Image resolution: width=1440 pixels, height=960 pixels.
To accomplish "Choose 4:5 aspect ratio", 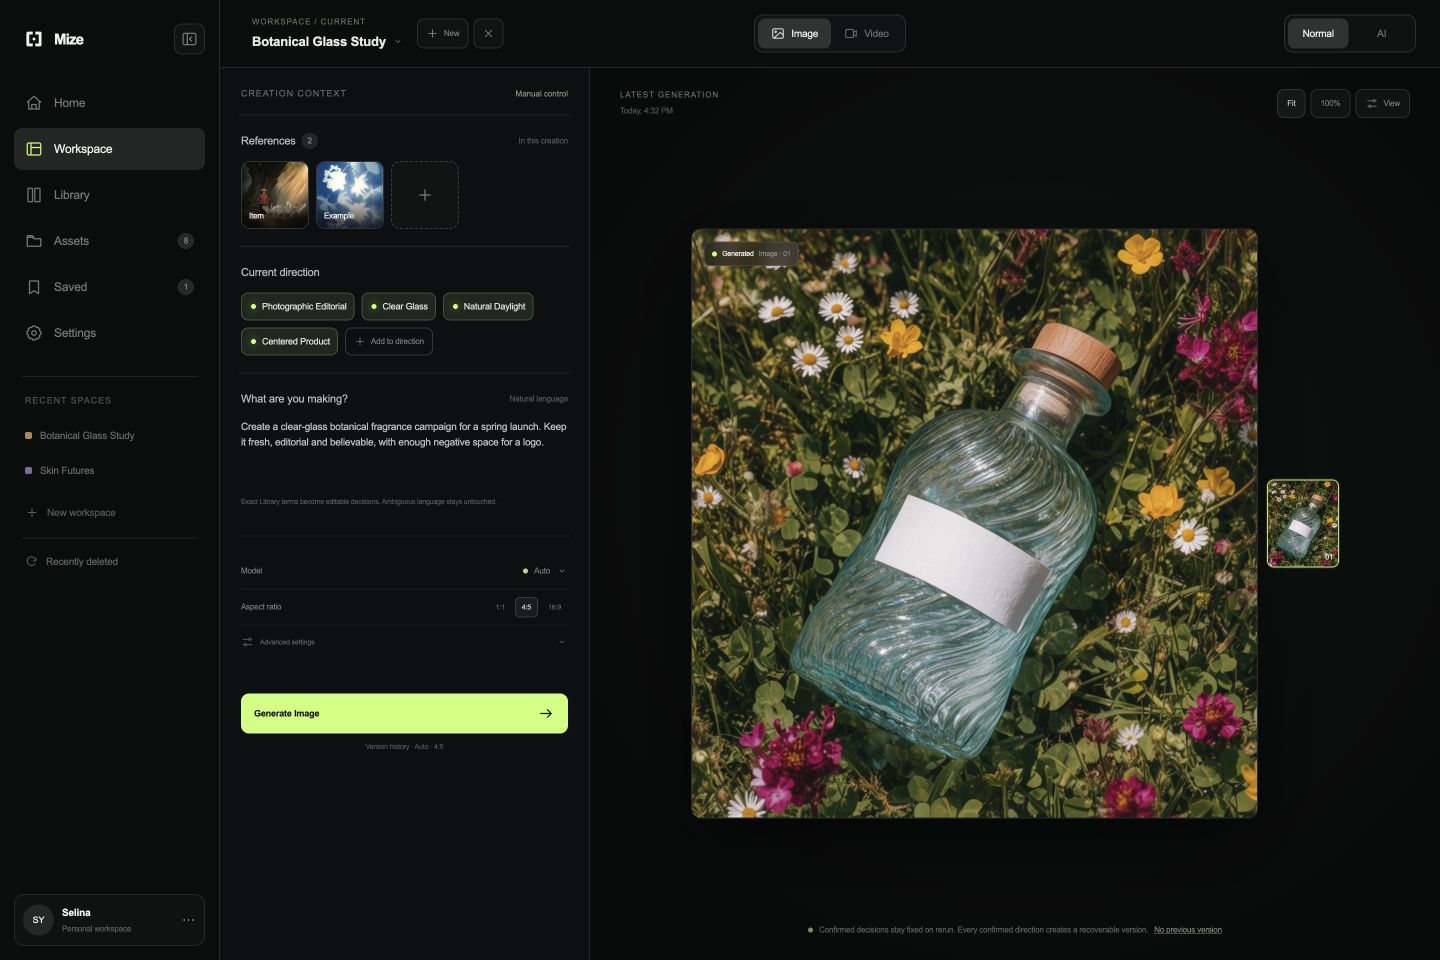I will tap(526, 607).
